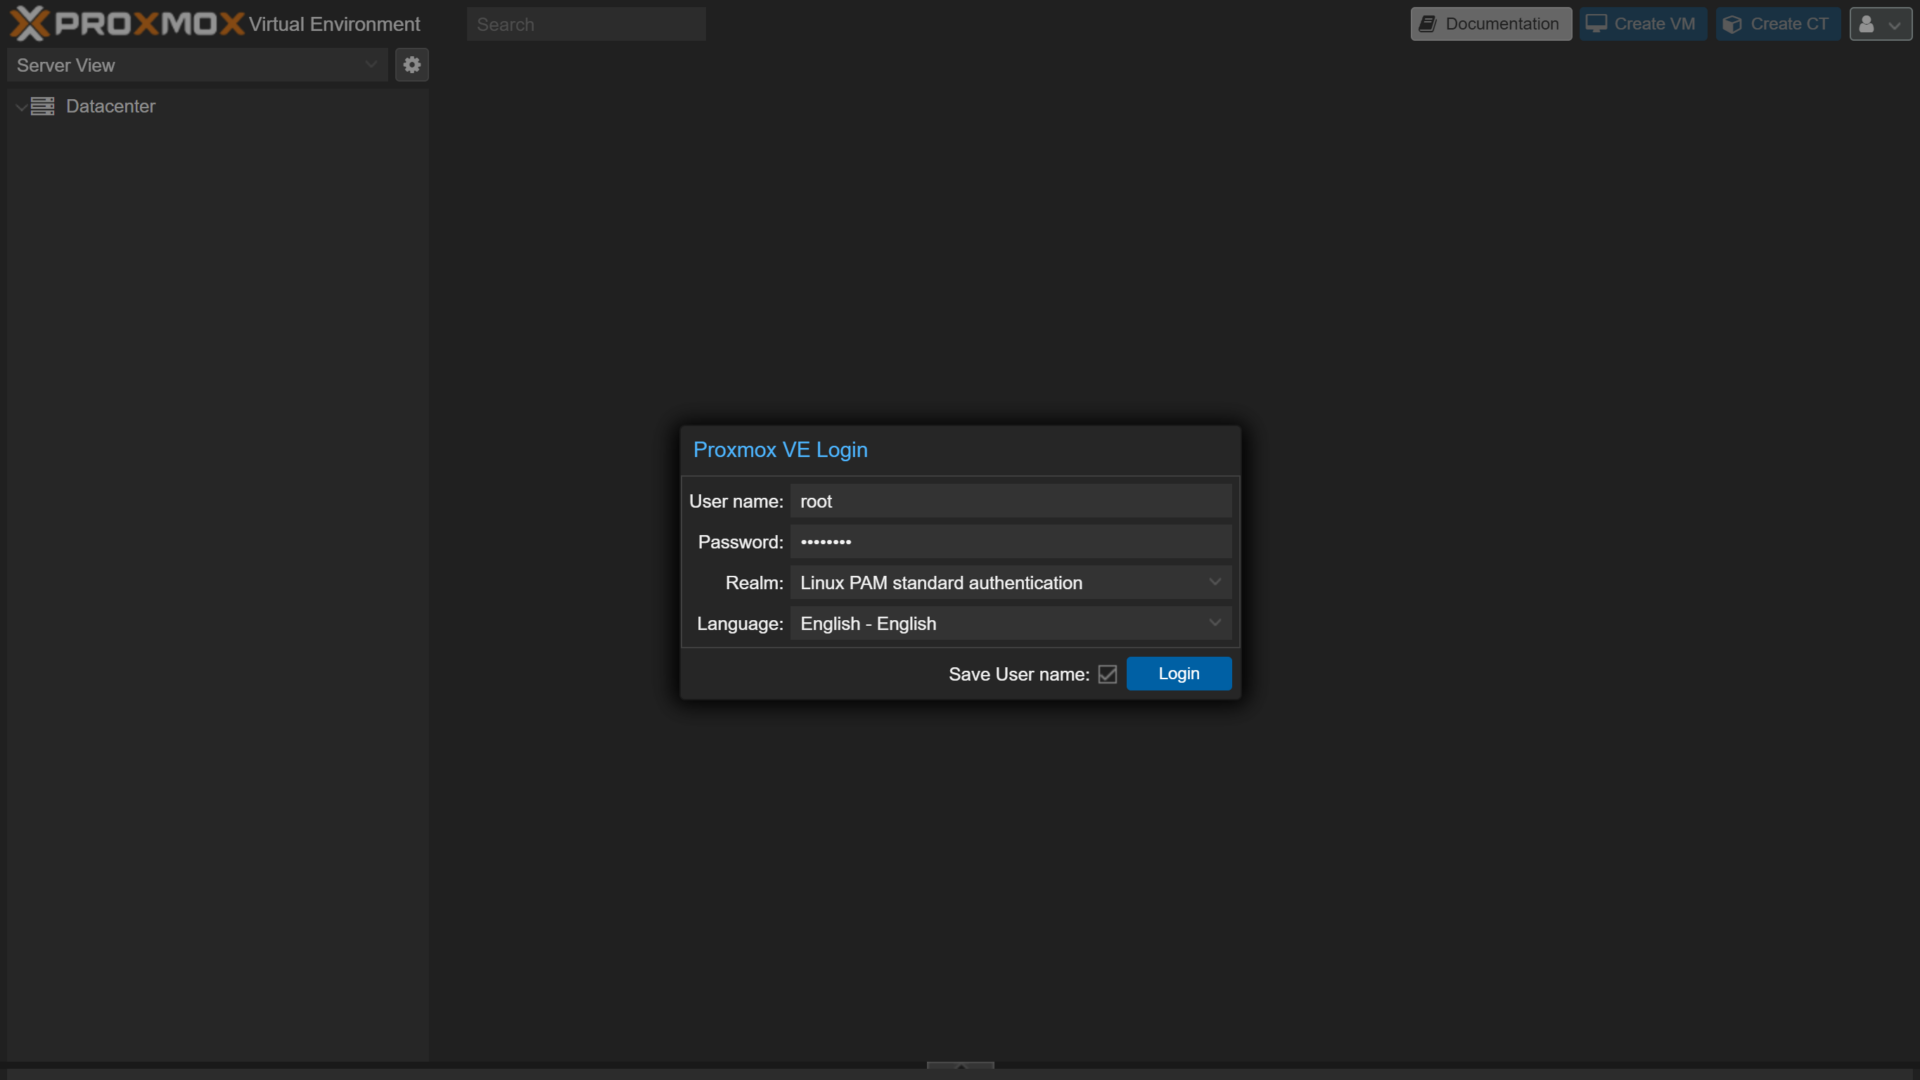Screen dimensions: 1920x1080
Task: Toggle Save User name checkbox
Action: pyautogui.click(x=1107, y=674)
